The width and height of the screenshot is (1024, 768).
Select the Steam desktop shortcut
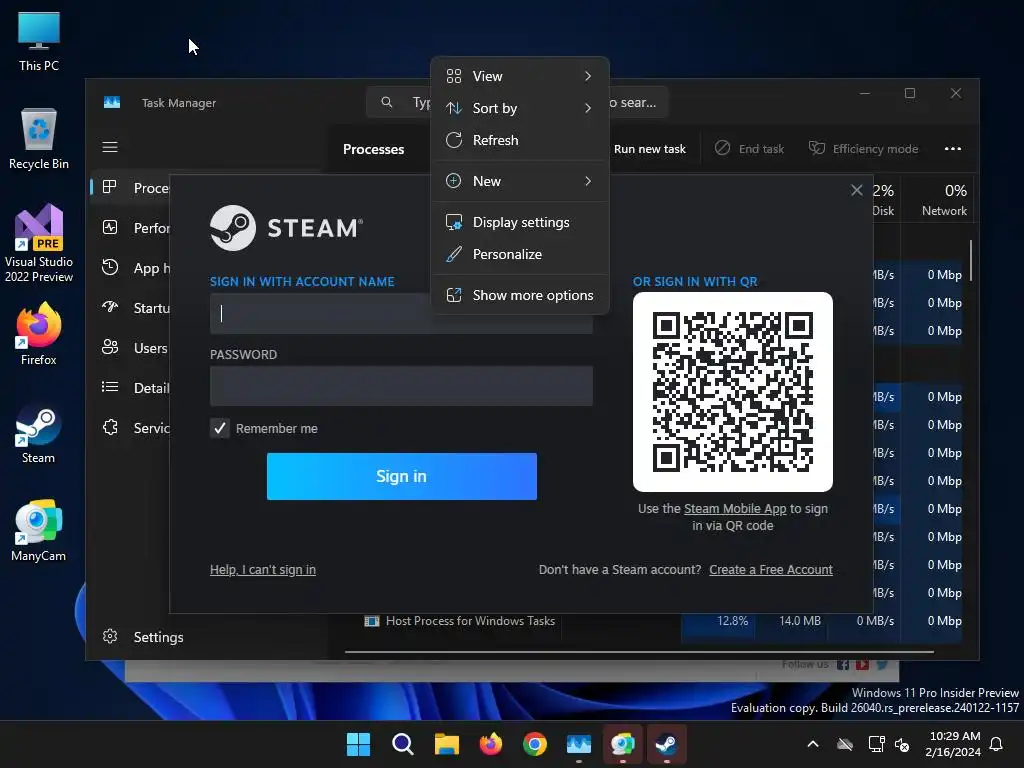click(39, 434)
